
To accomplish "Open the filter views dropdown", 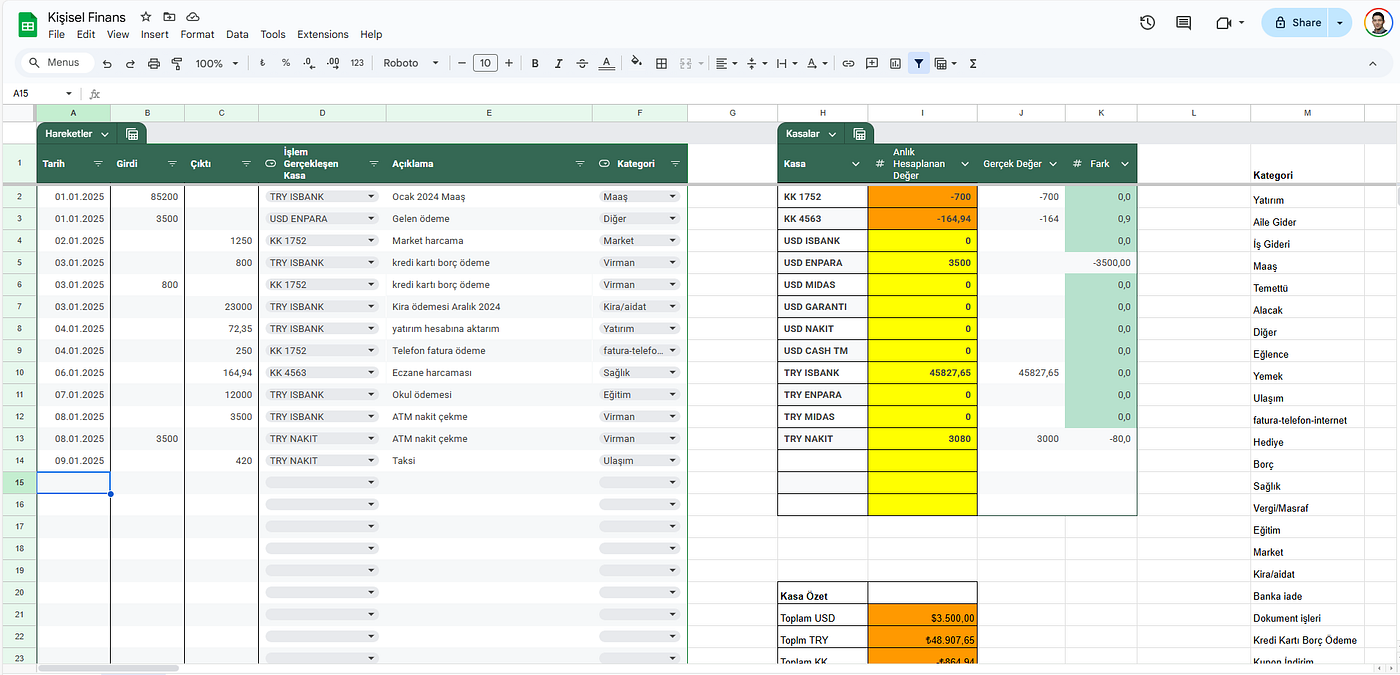I will (x=945, y=63).
